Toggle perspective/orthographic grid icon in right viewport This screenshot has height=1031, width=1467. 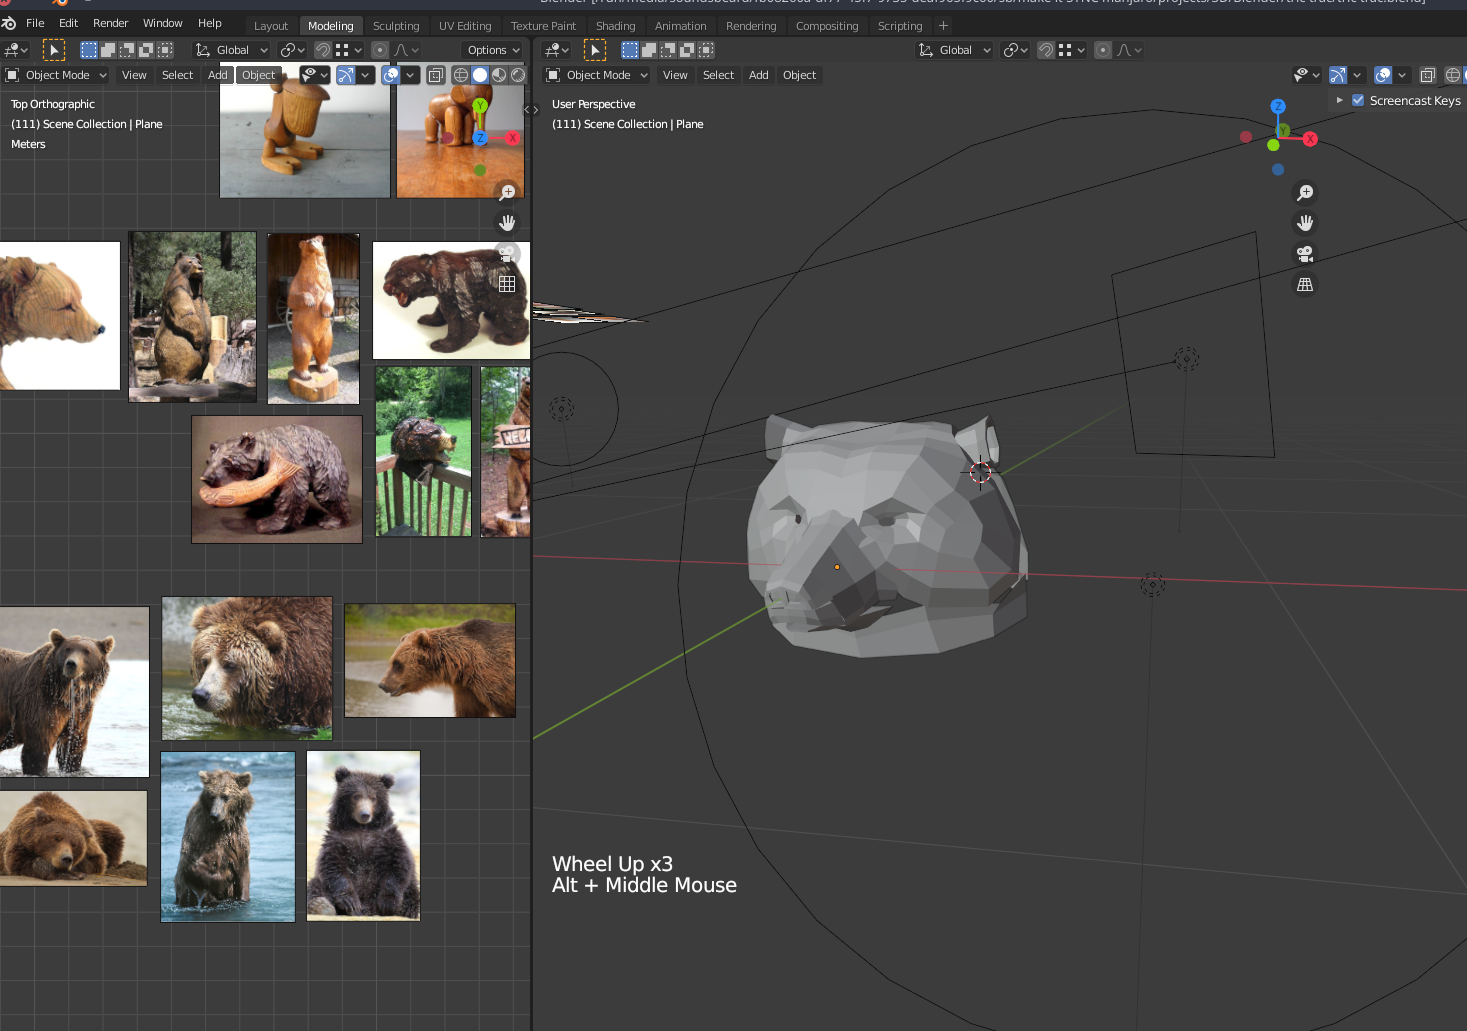(1305, 285)
